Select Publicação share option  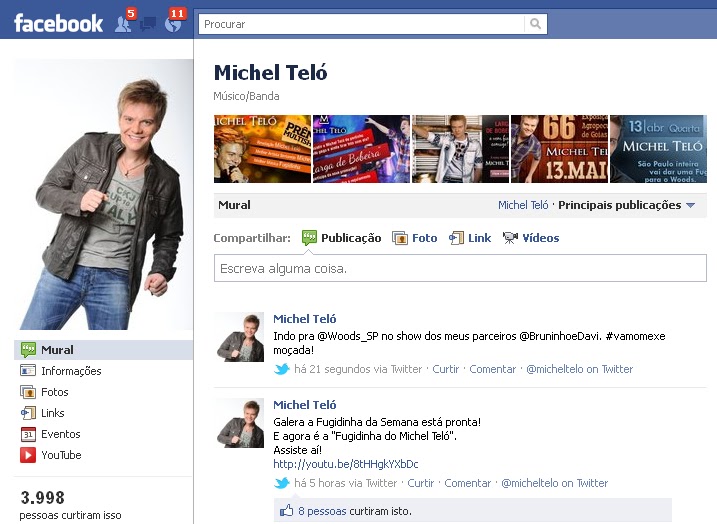click(x=351, y=238)
